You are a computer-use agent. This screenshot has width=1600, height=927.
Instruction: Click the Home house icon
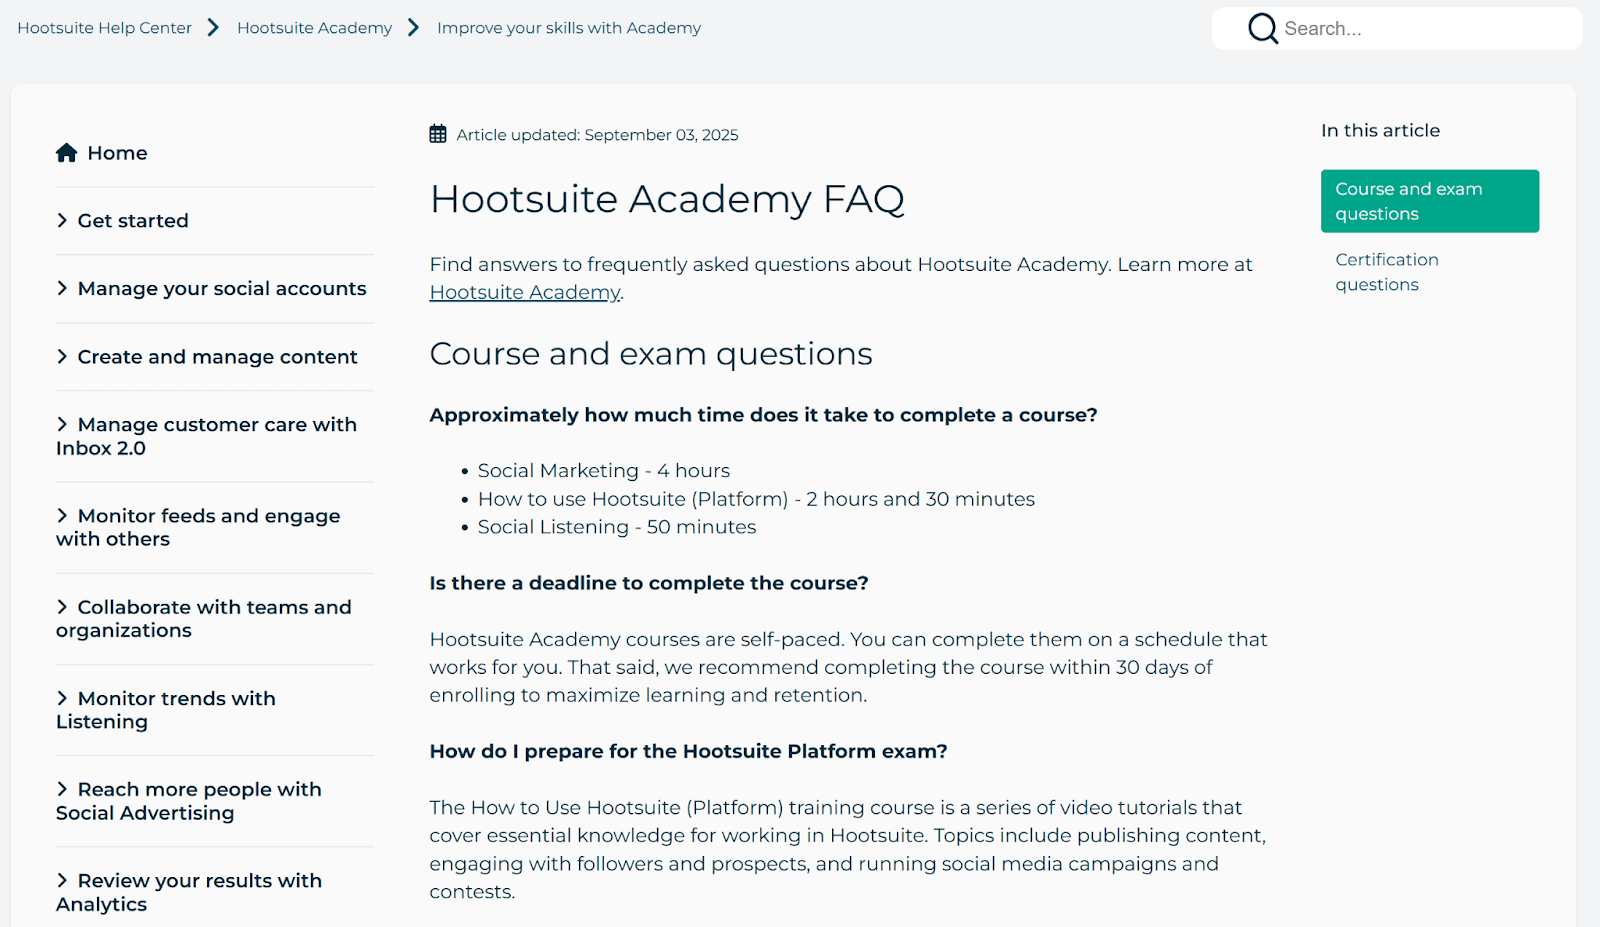(x=66, y=152)
